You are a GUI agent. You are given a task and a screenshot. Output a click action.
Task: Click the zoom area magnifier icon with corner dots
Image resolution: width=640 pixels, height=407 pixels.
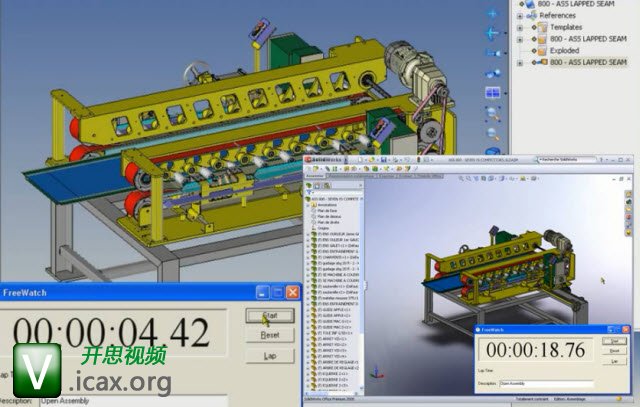(x=493, y=113)
